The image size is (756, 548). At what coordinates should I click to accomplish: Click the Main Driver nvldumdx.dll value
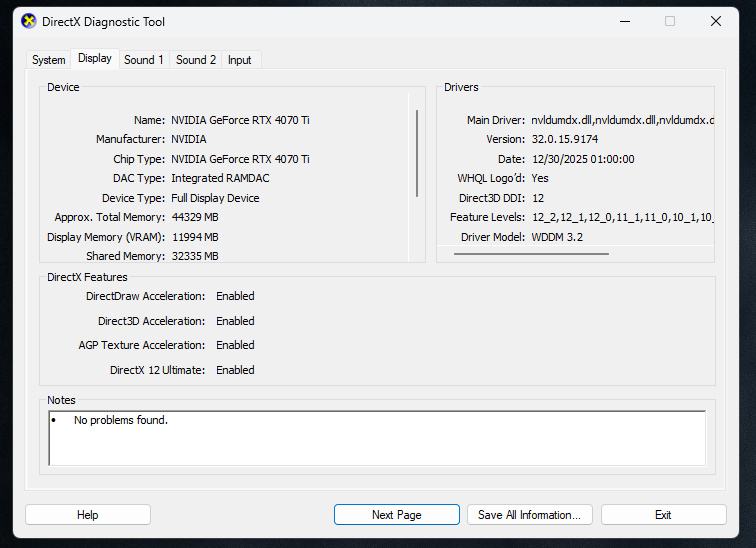622,120
